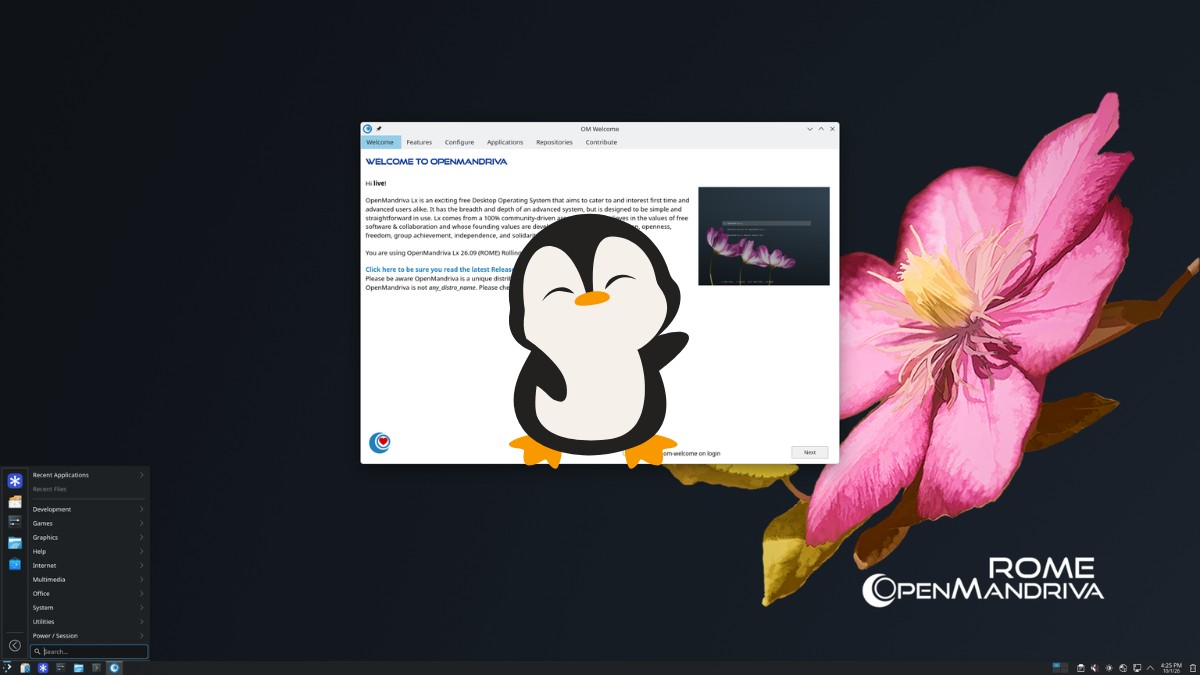Image resolution: width=1200 pixels, height=675 pixels.
Task: Click the pin icon in OM Welcome title bar
Action: (x=379, y=129)
